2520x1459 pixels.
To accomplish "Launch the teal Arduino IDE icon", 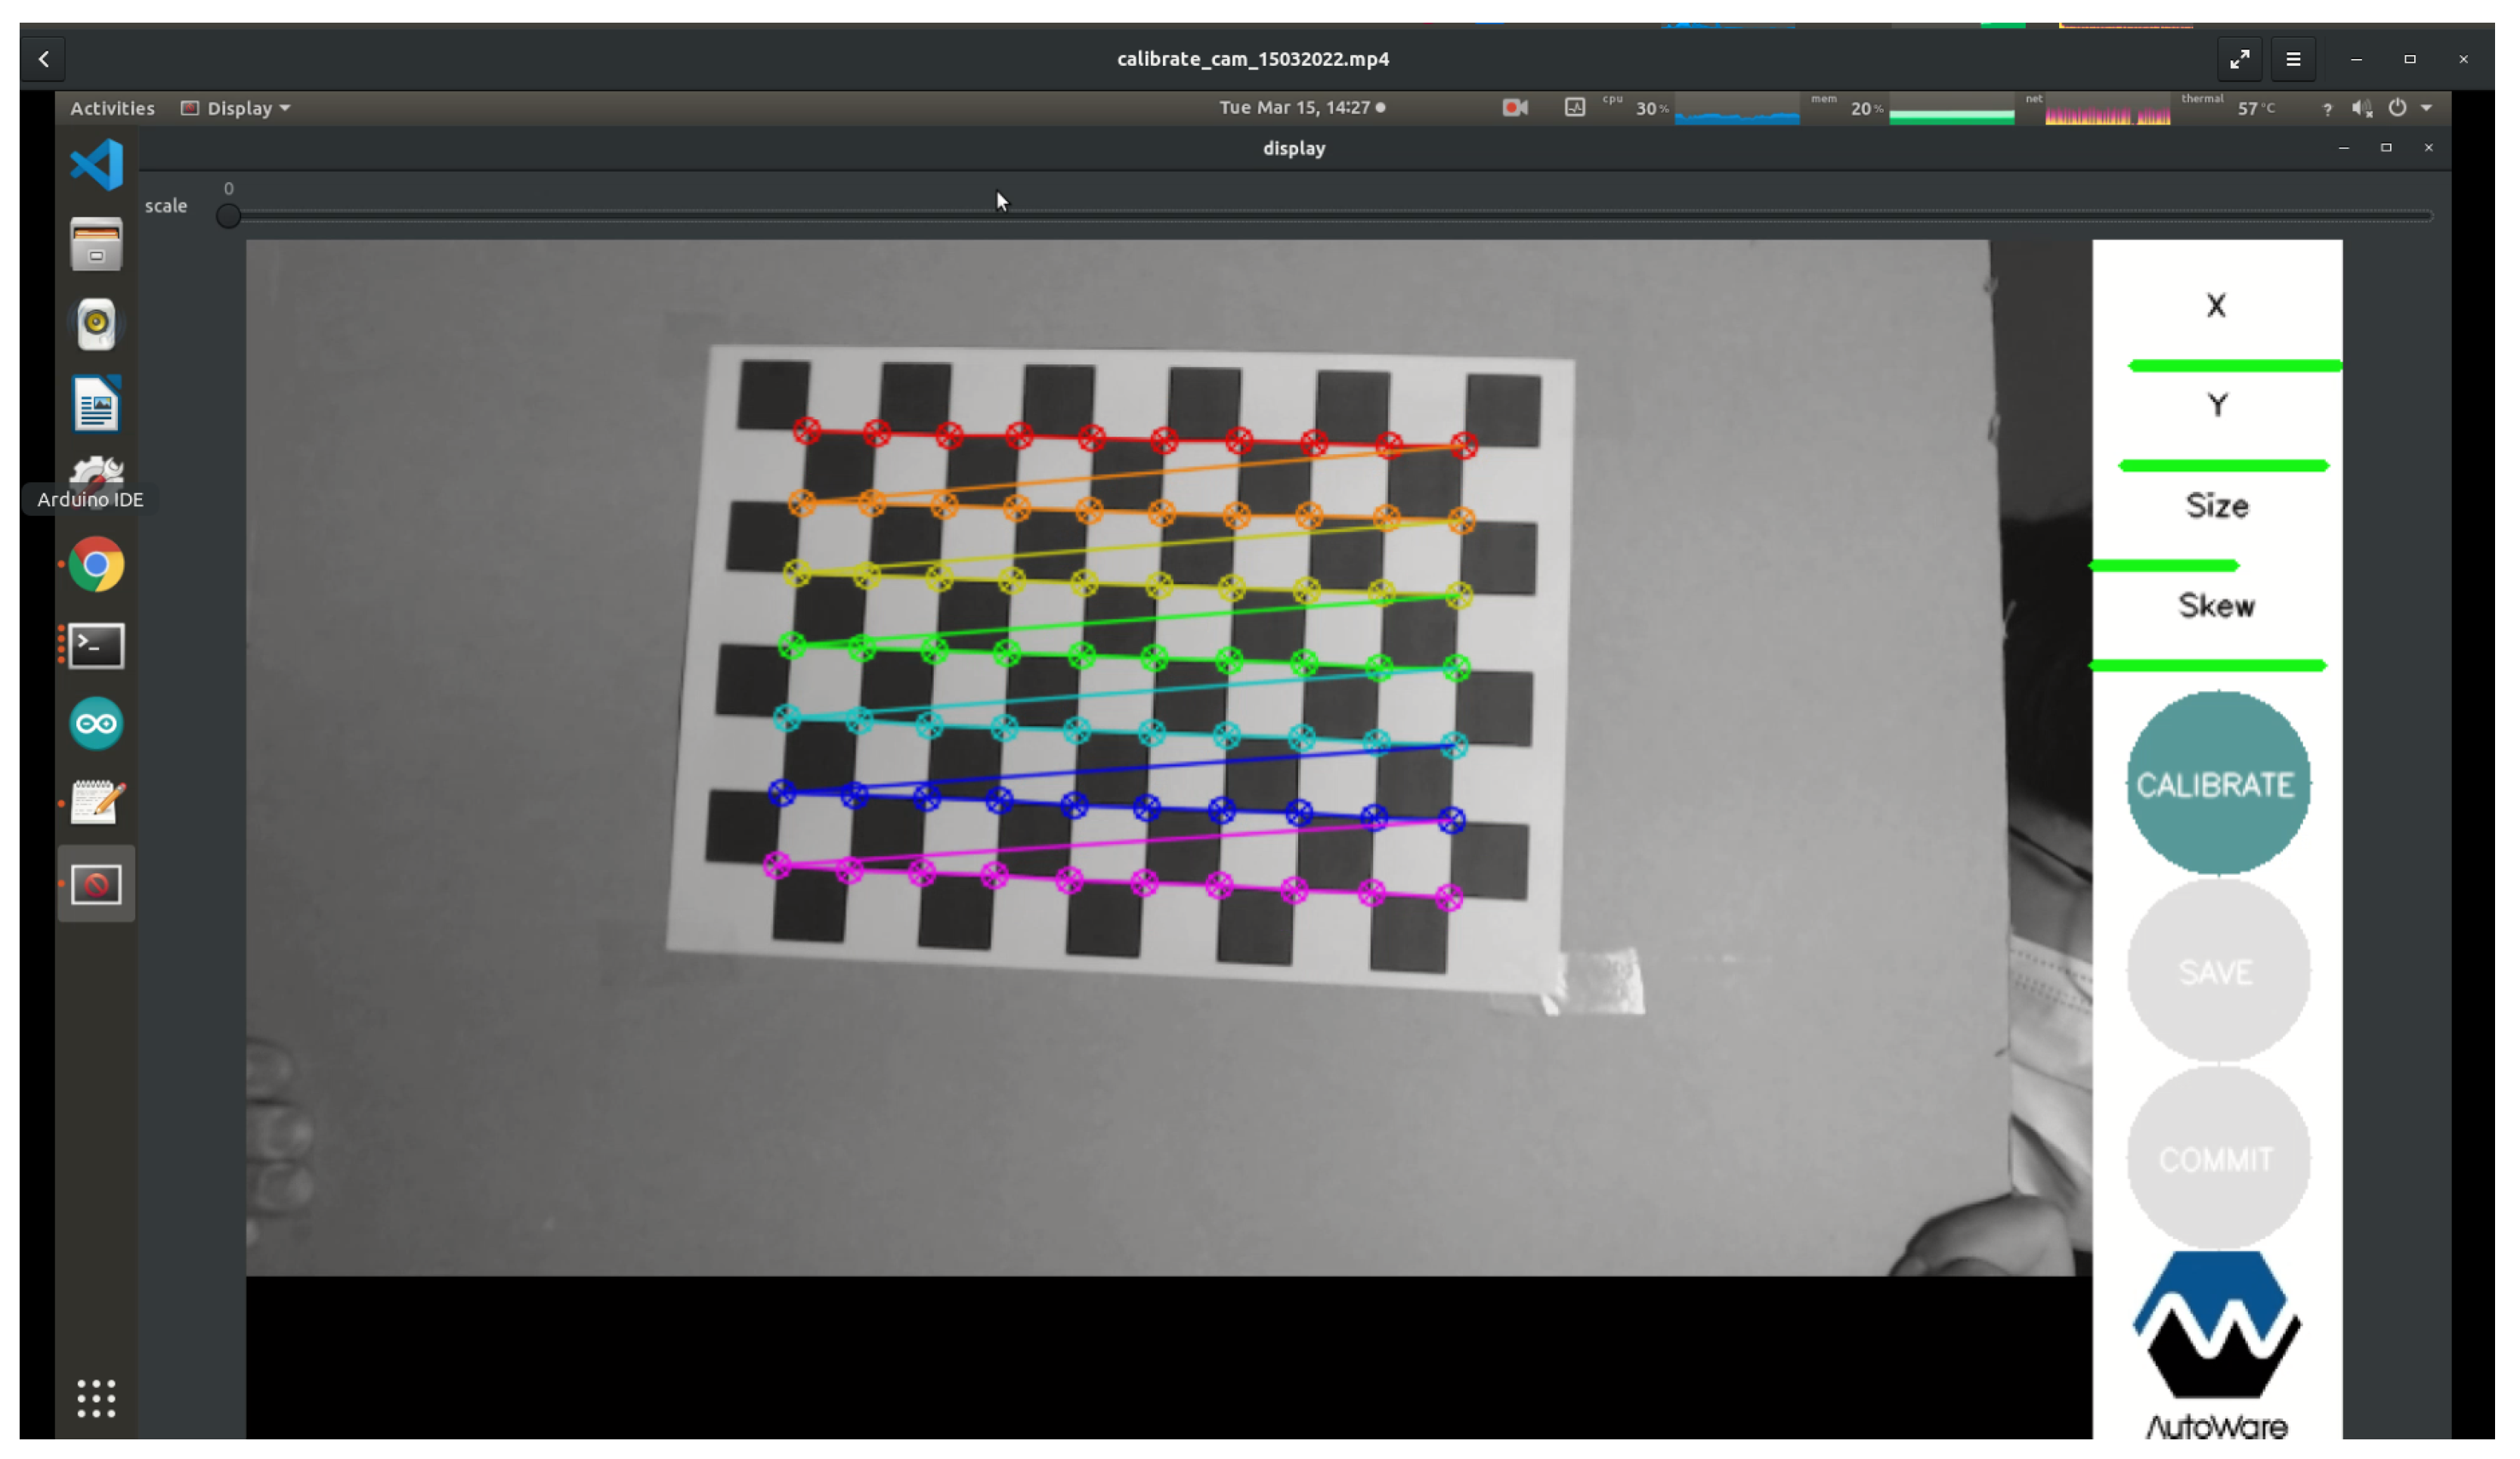I will pyautogui.click(x=96, y=724).
